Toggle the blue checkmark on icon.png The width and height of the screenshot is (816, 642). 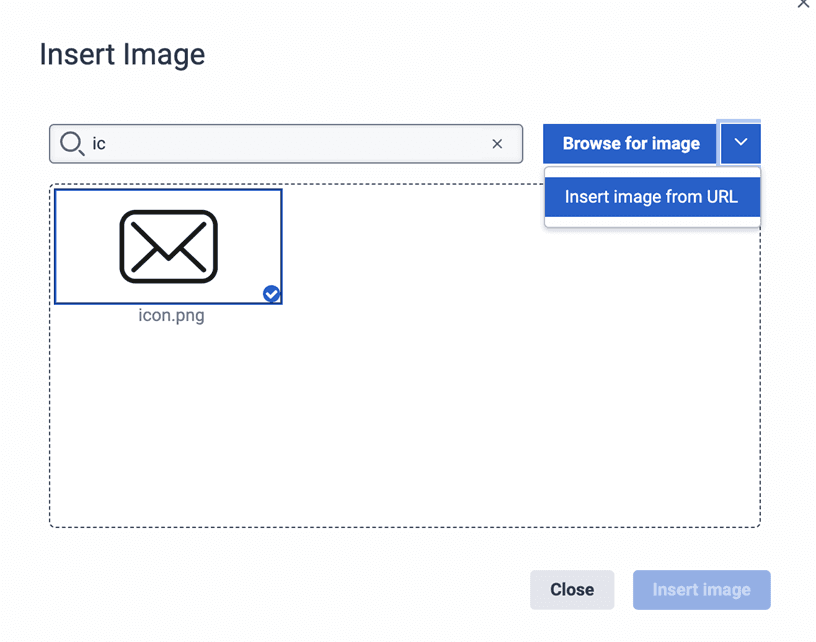point(271,293)
